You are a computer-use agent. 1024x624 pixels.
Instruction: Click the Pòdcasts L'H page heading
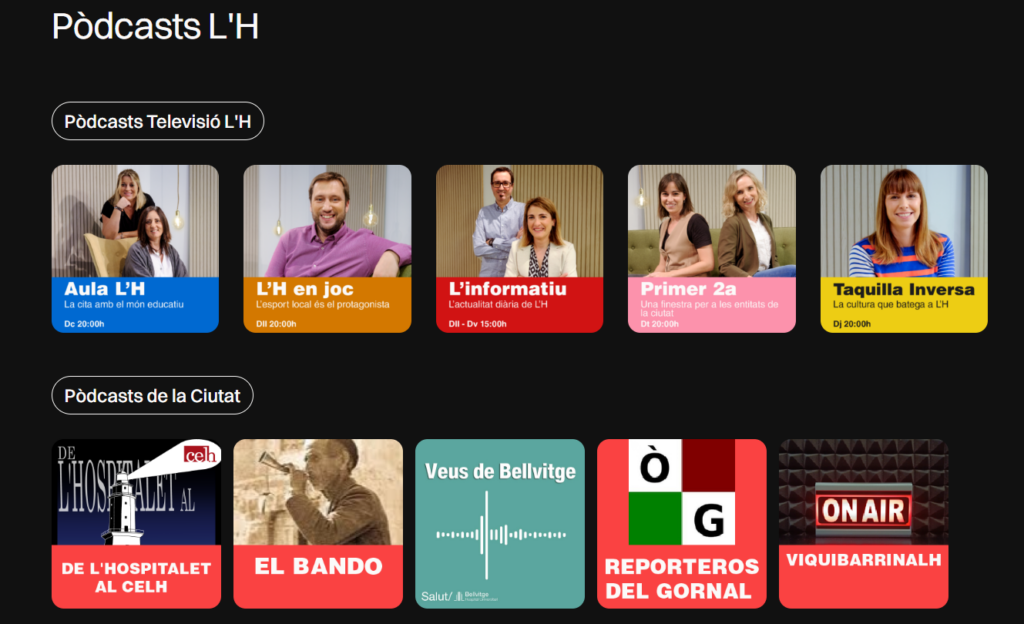155,26
